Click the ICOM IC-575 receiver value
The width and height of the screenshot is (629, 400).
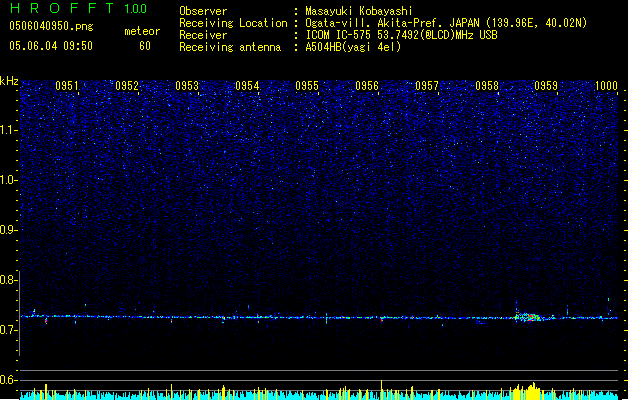401,35
